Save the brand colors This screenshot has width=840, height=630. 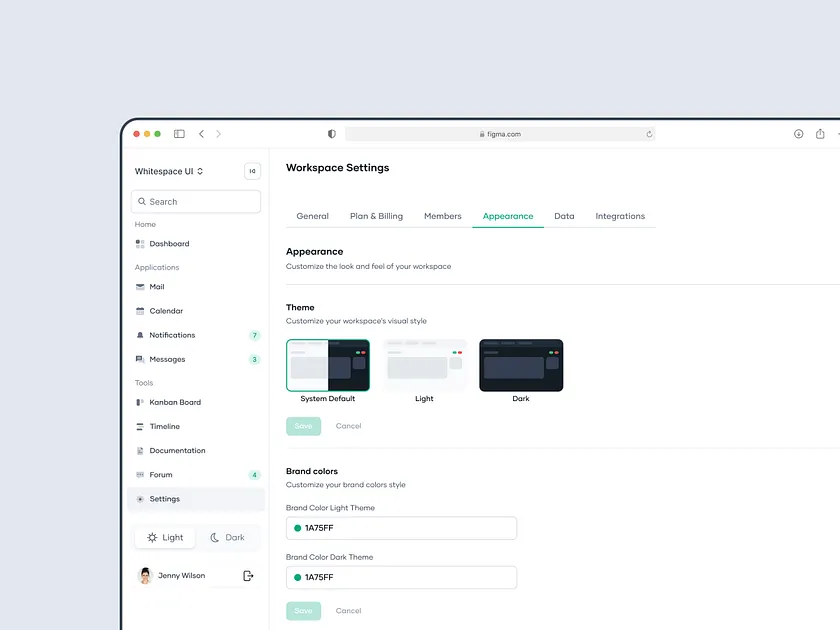pos(303,611)
